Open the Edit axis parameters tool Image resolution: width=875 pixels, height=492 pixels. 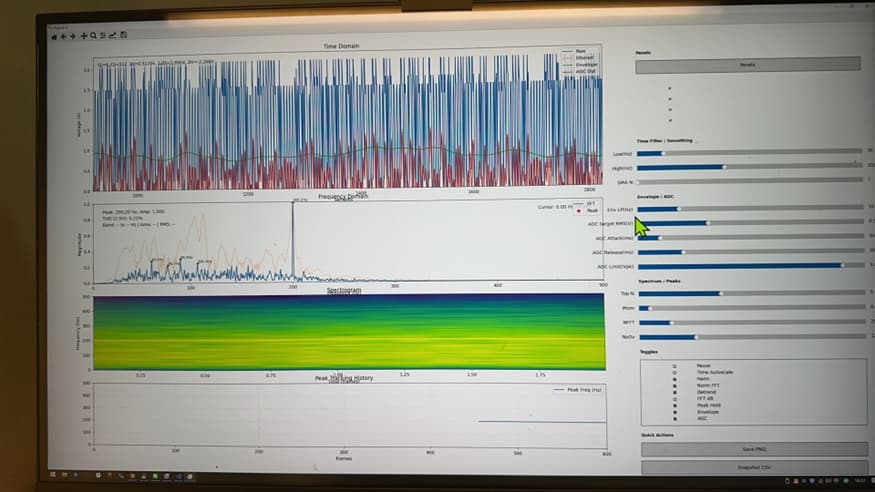(x=113, y=35)
